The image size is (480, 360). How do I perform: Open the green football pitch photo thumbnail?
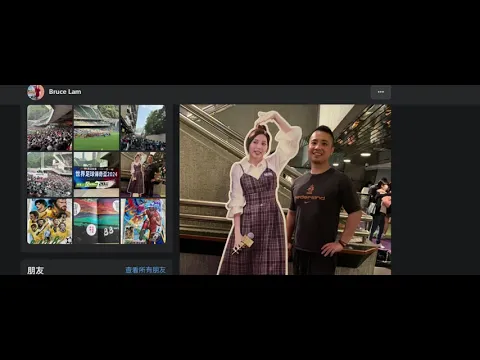click(96, 128)
